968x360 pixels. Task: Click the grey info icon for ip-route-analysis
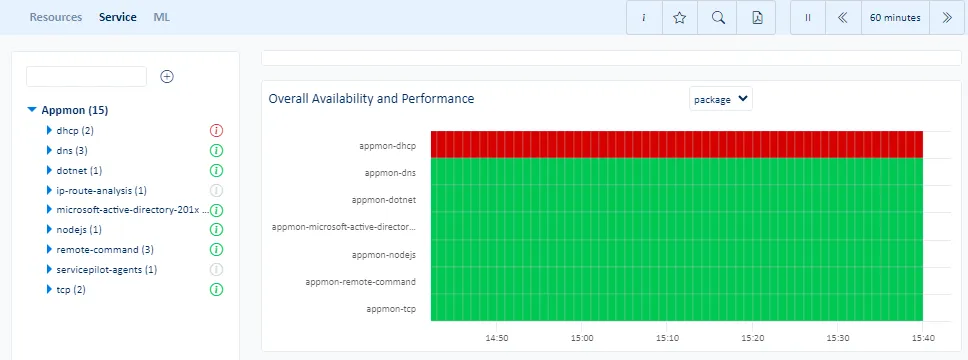tap(216, 190)
